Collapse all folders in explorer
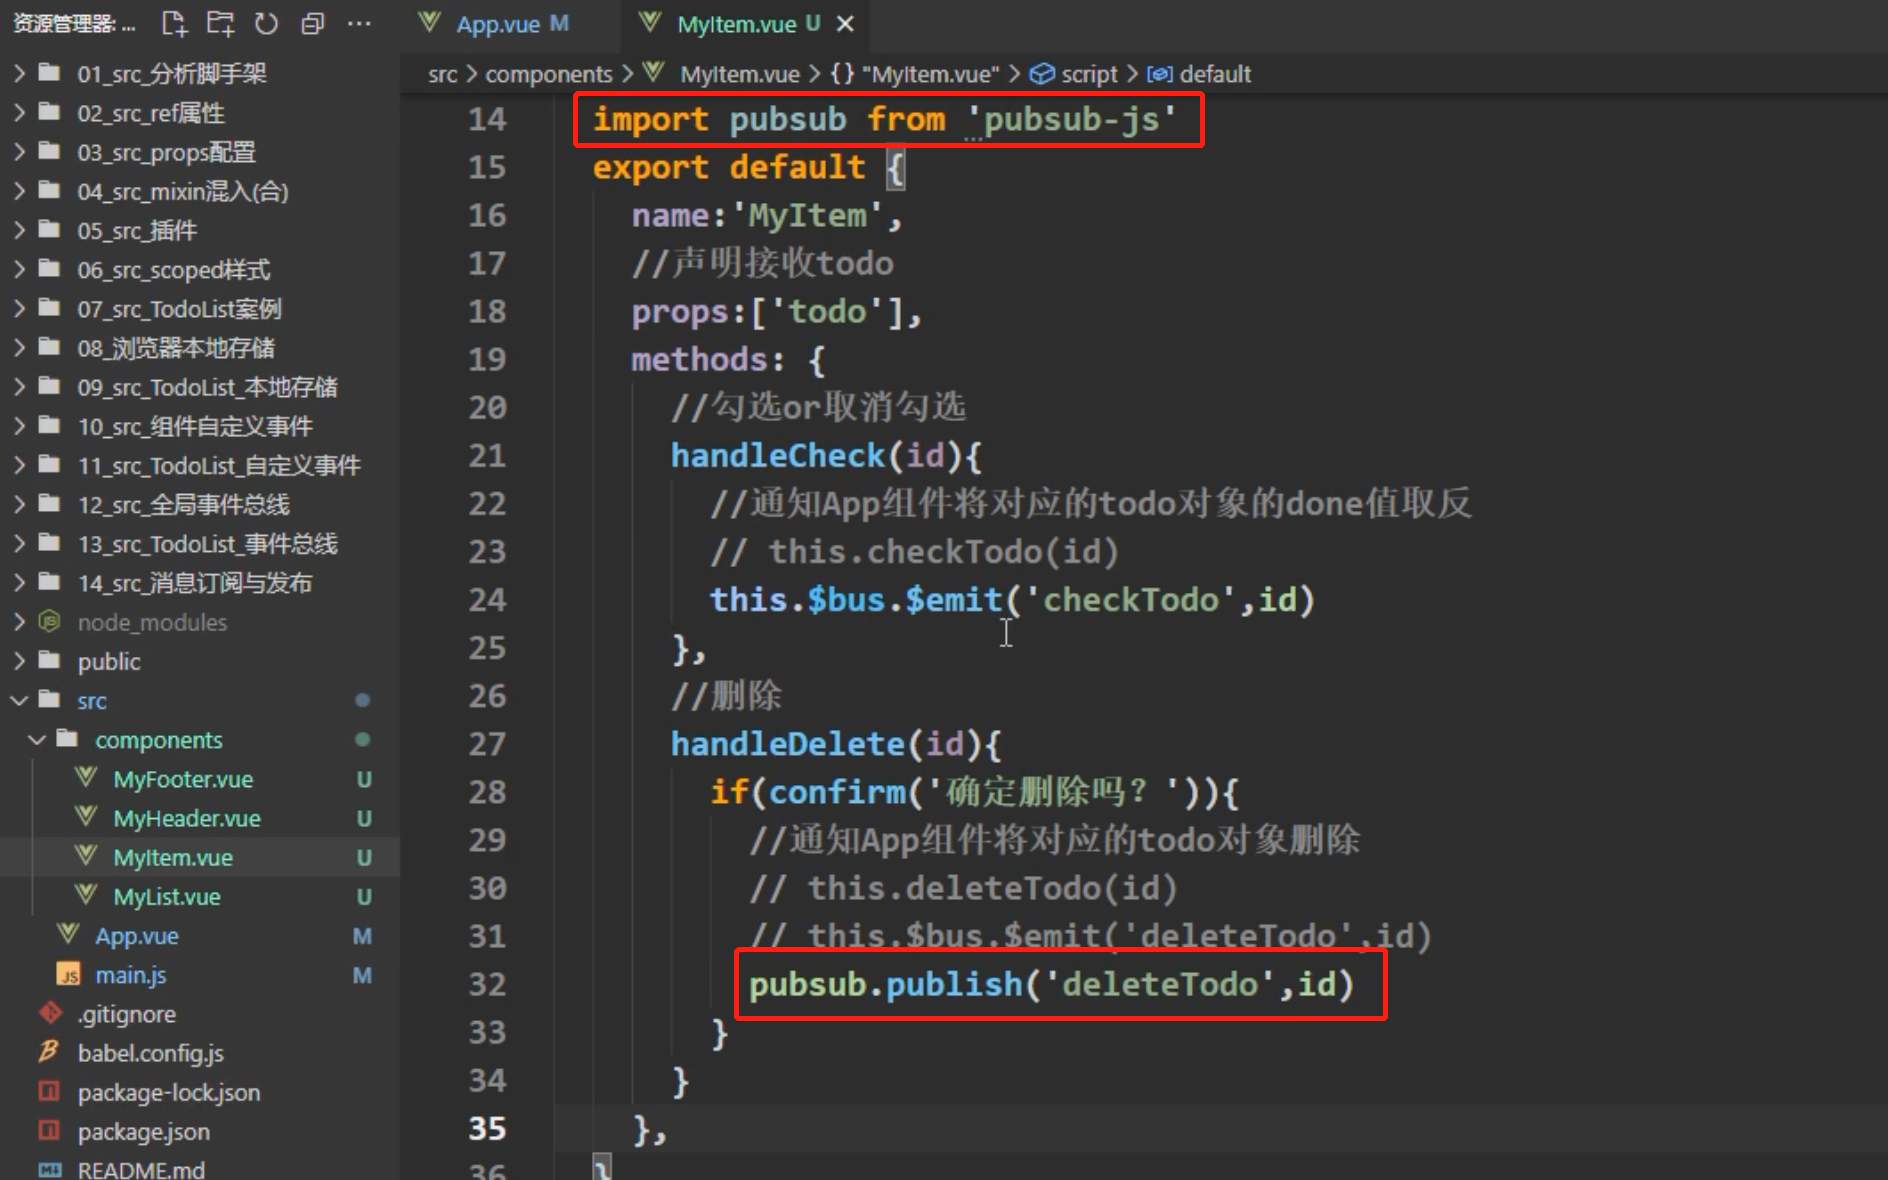 [x=312, y=24]
